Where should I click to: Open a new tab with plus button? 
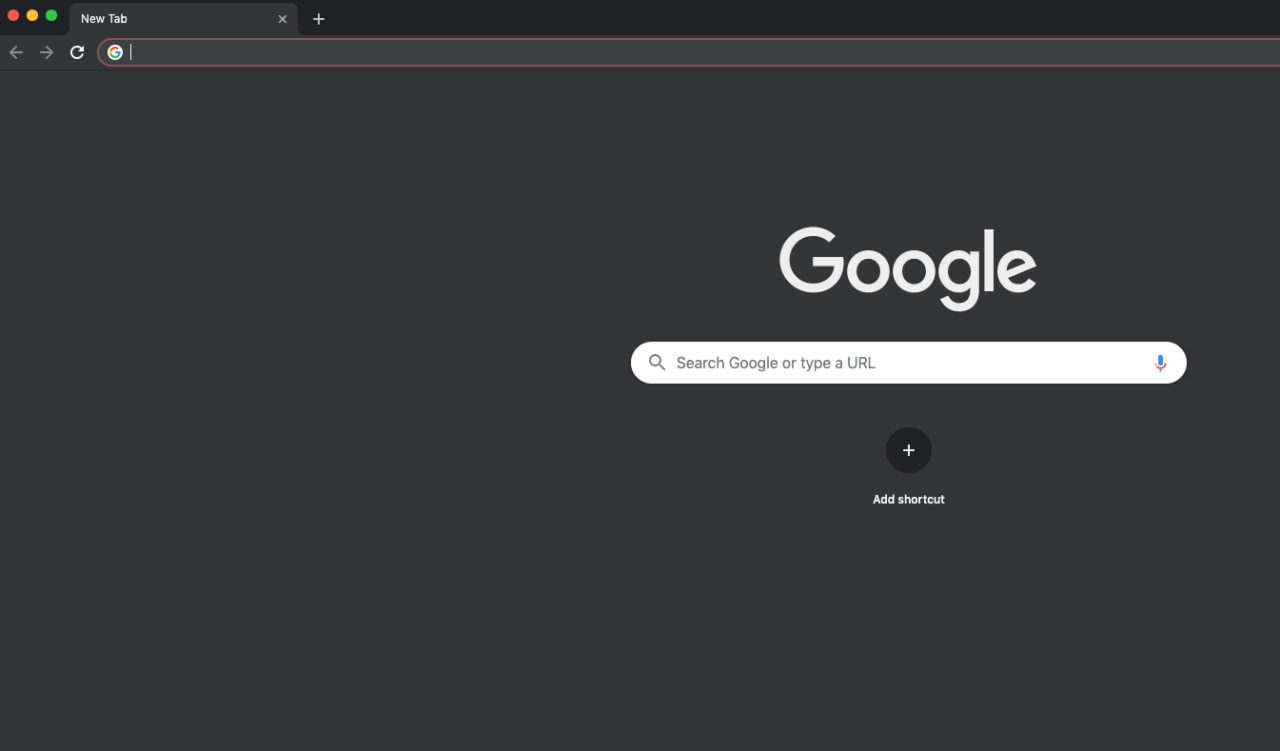click(x=319, y=19)
